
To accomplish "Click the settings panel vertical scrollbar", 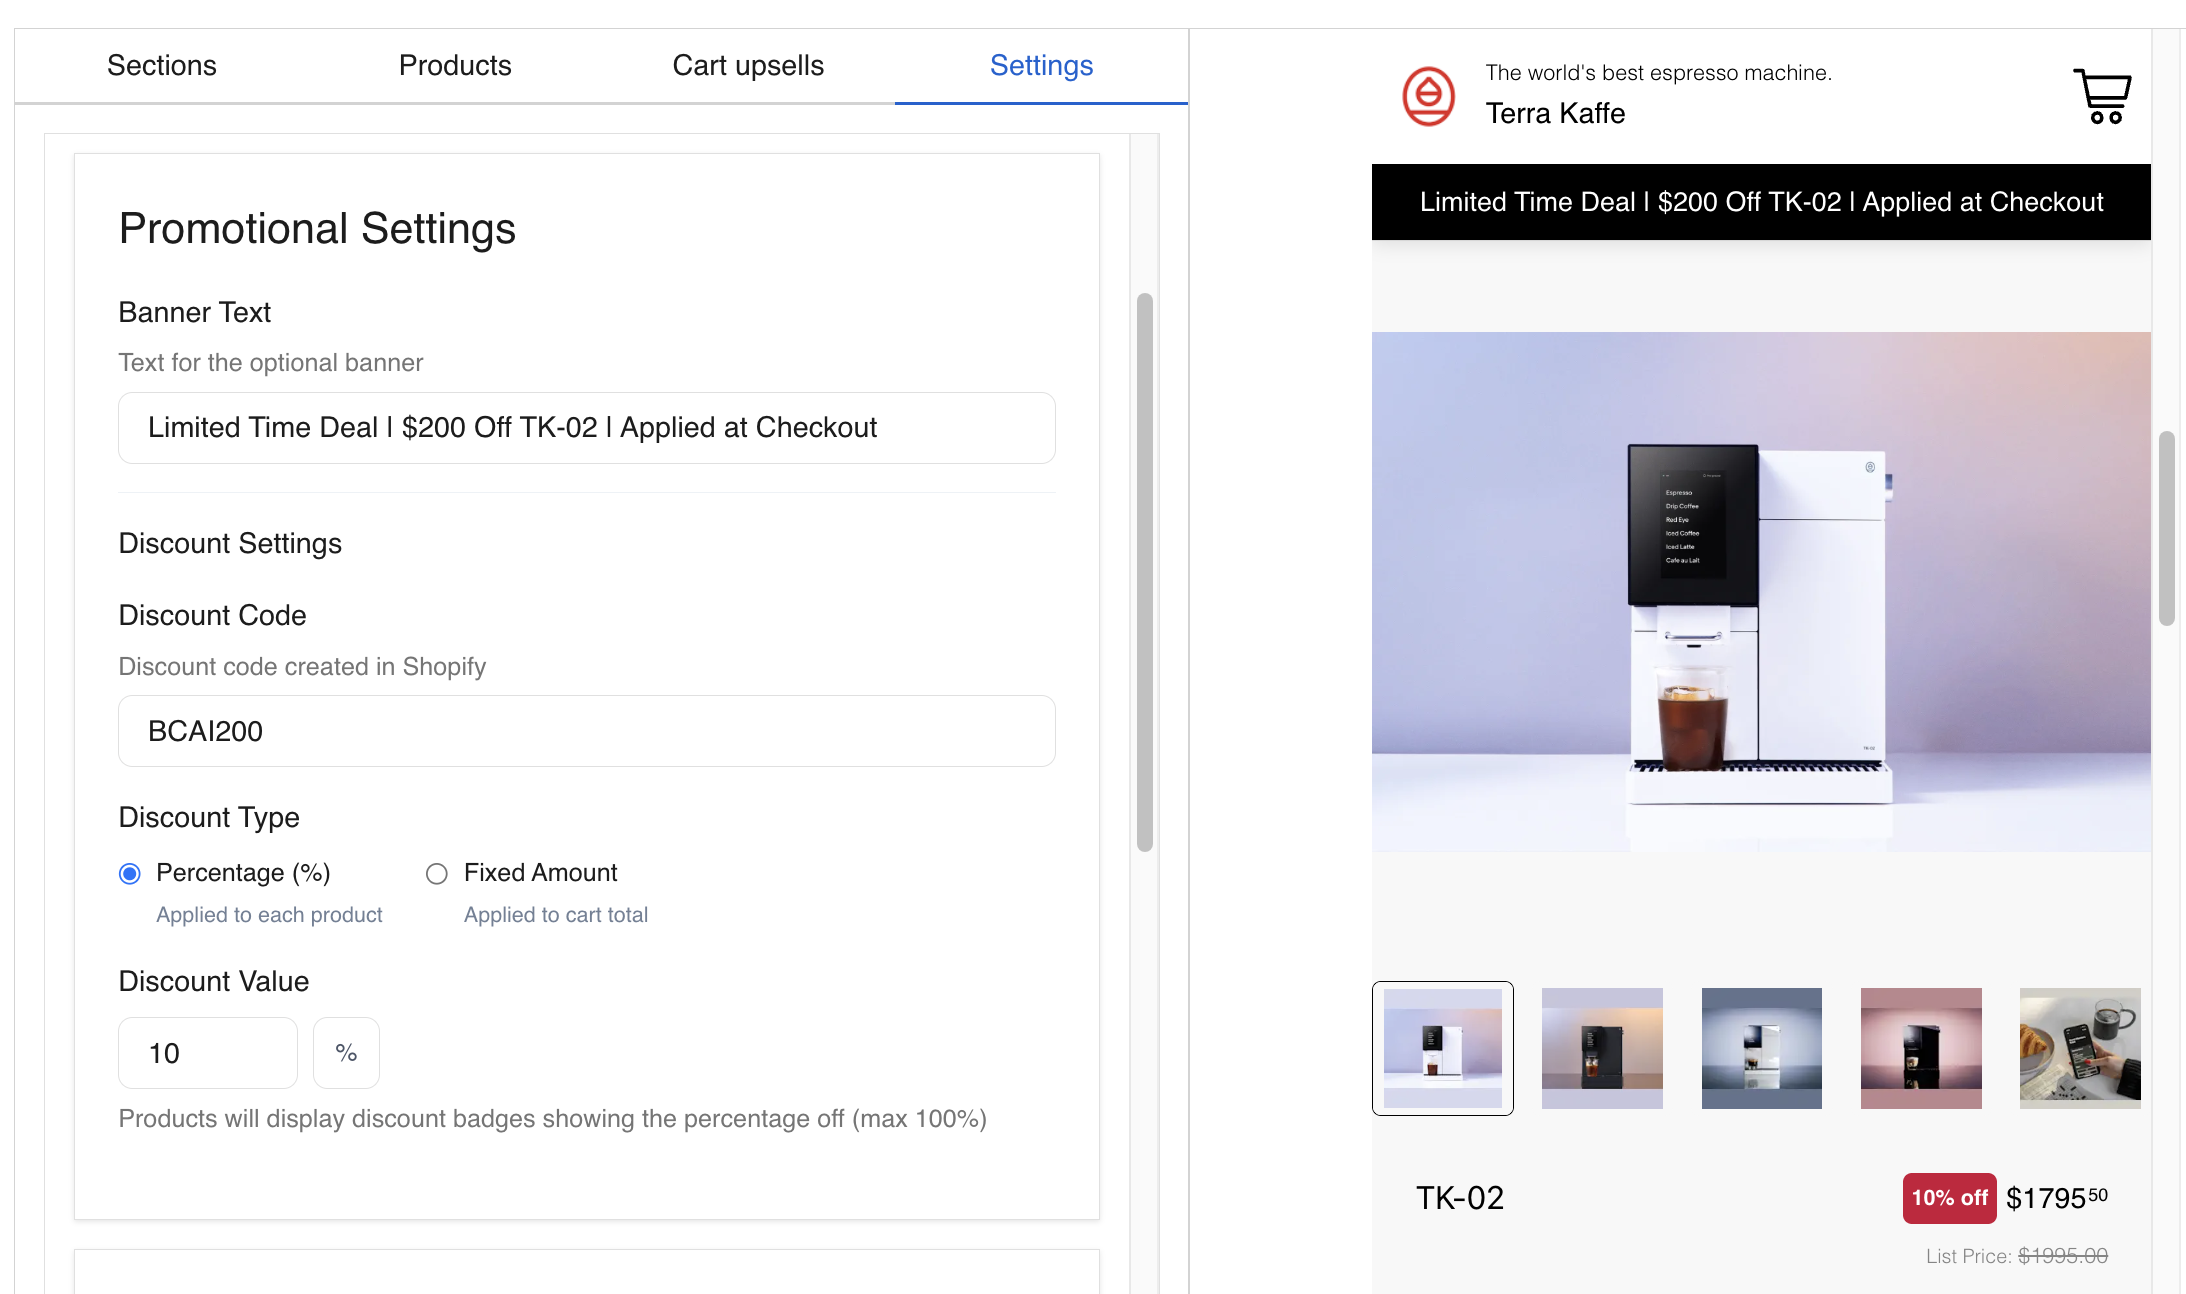I will (1145, 572).
